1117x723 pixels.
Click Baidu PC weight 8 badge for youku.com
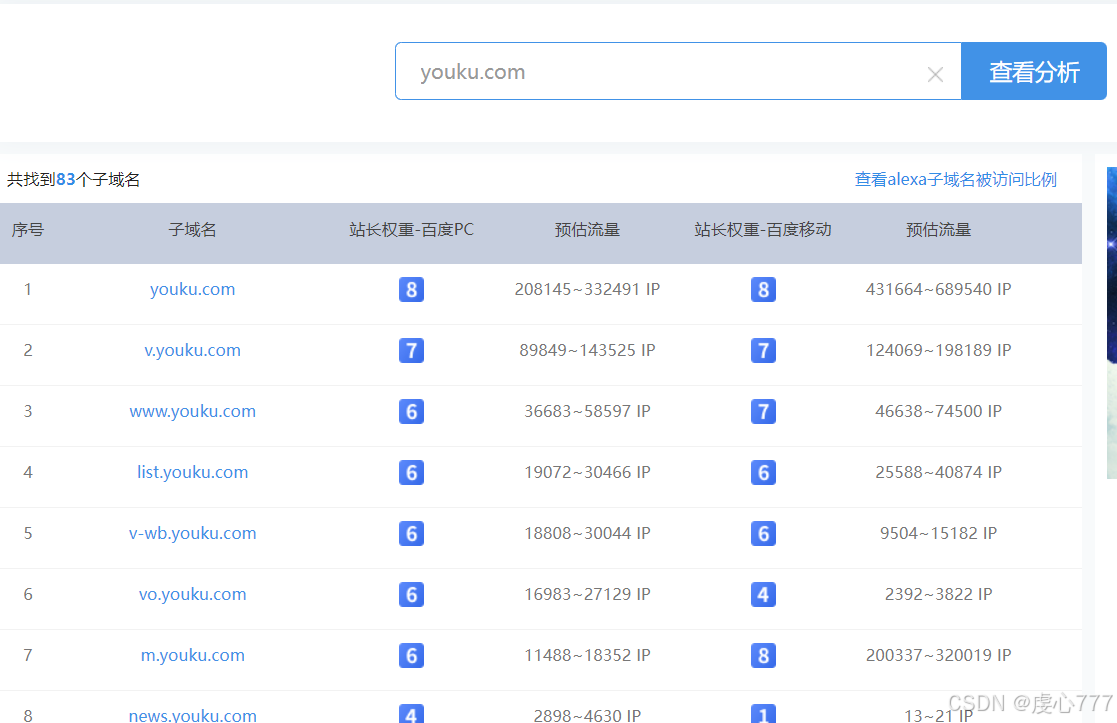click(411, 289)
